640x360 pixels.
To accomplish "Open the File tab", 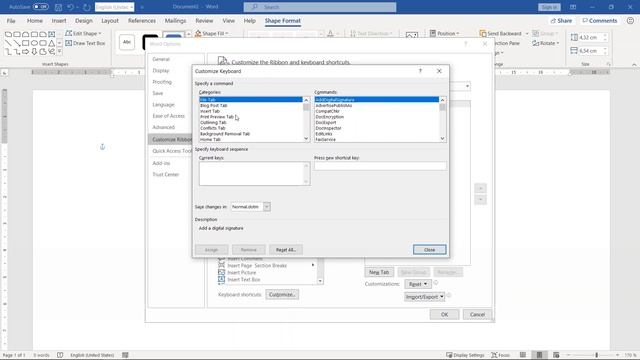I will 11,20.
